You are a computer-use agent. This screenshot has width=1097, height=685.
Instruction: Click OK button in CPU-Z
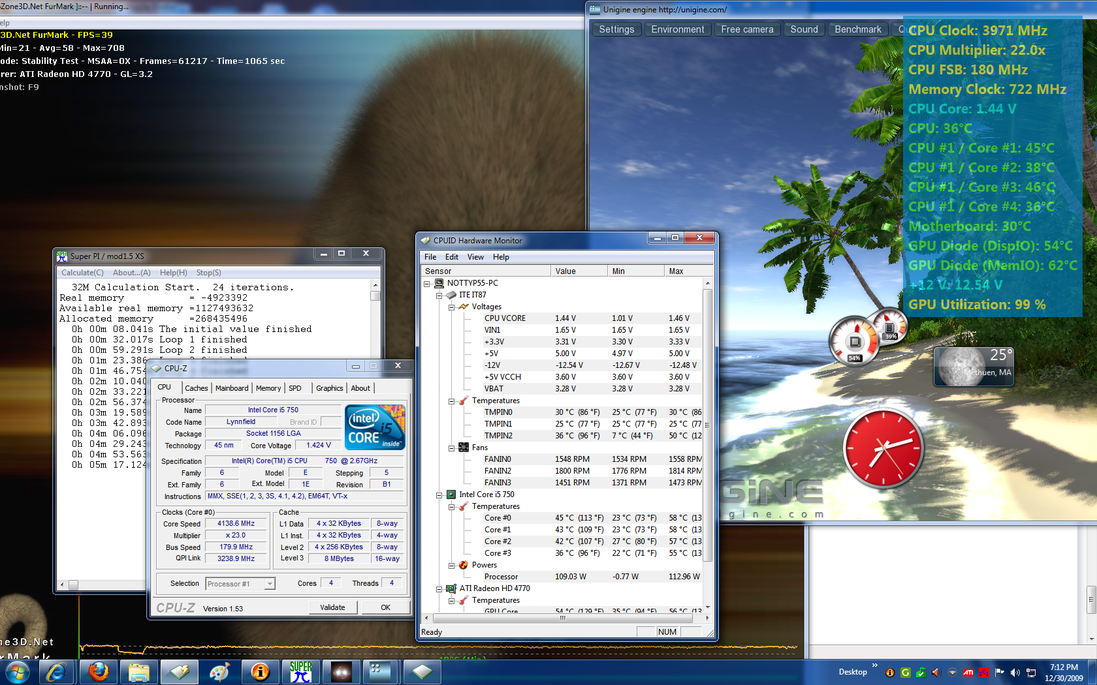385,608
